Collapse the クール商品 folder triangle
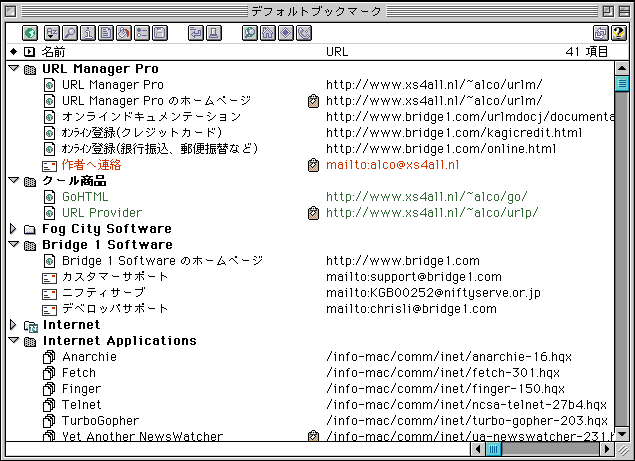Image resolution: width=635 pixels, height=461 pixels. tap(14, 180)
